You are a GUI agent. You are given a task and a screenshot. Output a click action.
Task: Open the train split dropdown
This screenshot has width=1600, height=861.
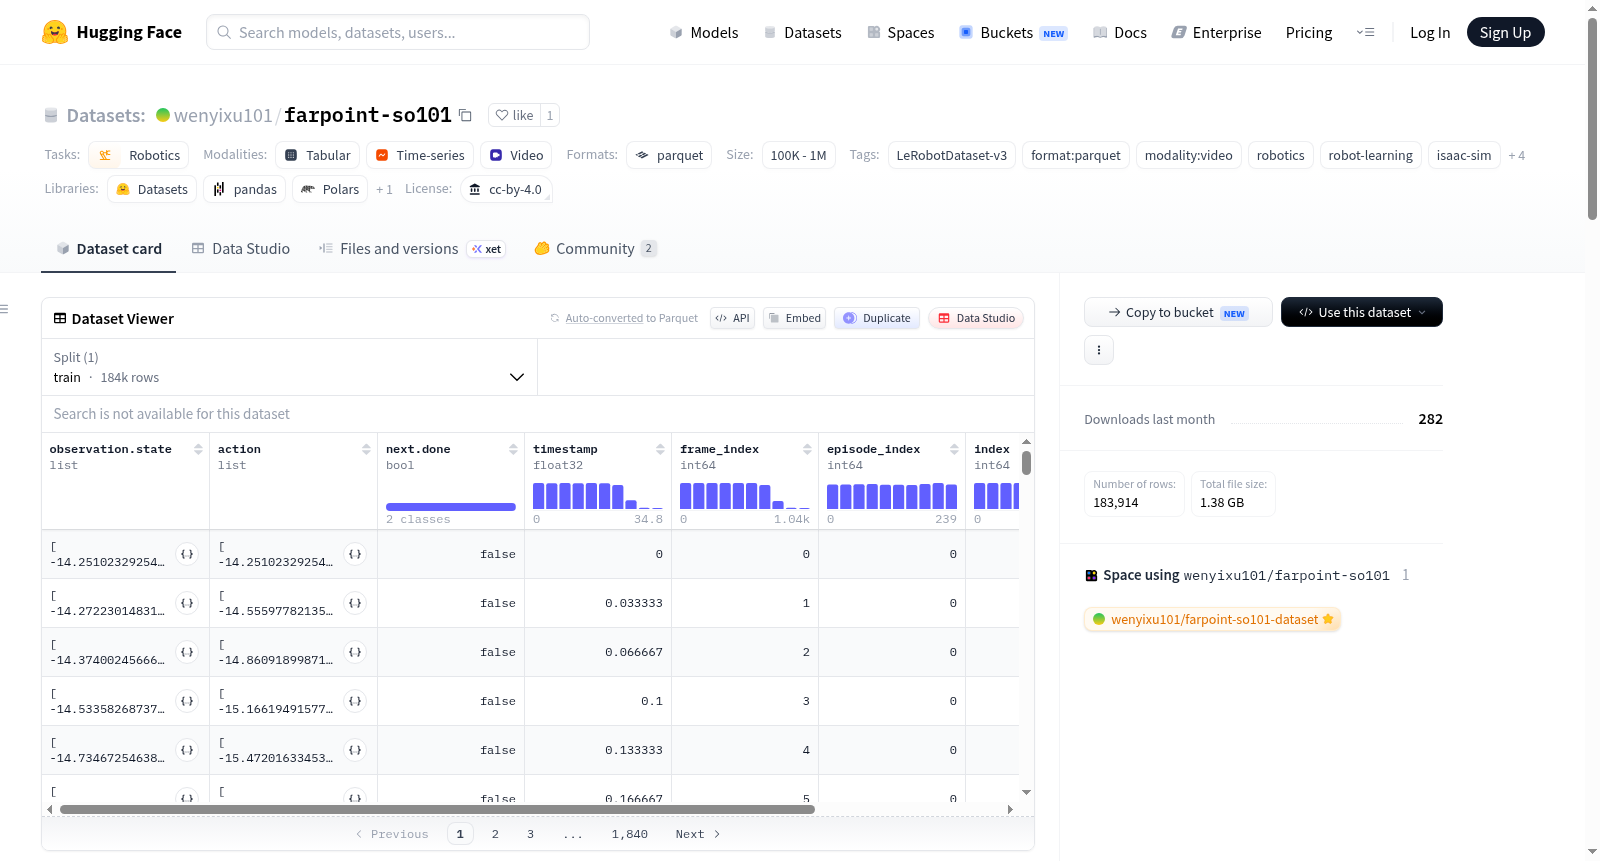(x=289, y=367)
